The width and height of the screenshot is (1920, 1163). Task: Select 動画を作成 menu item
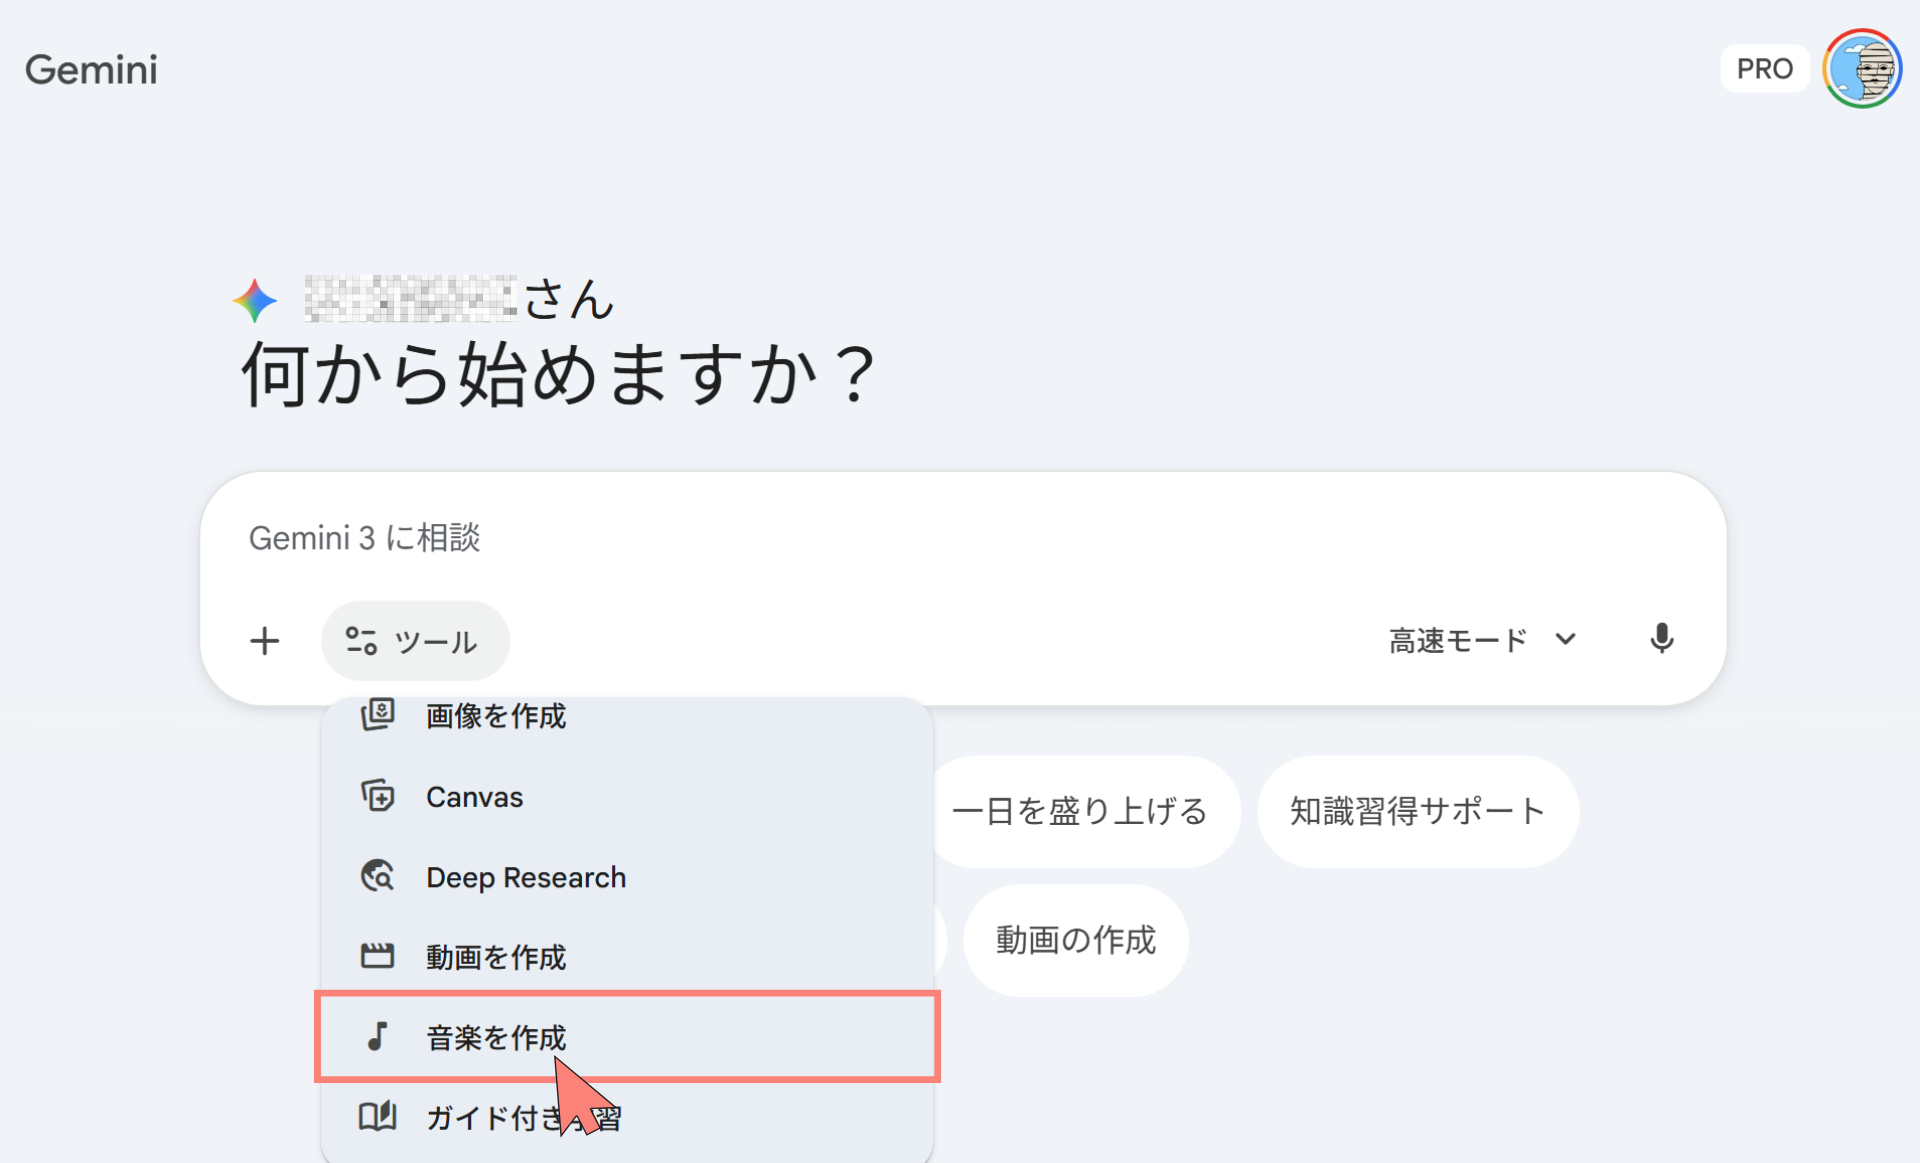496,957
